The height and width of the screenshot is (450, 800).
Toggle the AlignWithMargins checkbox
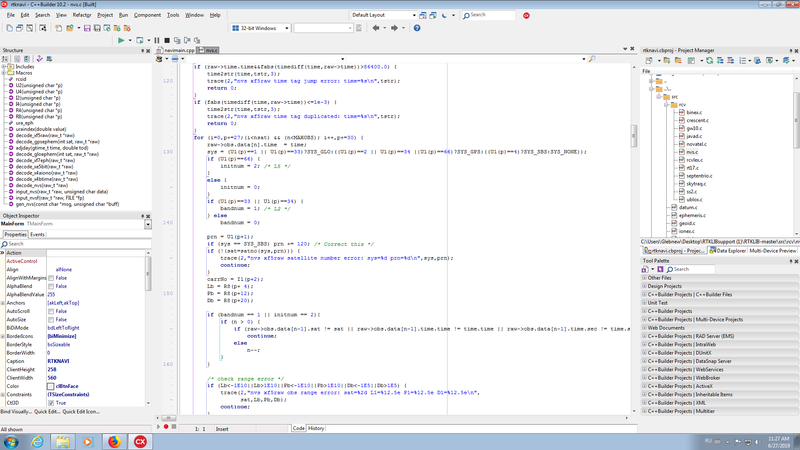50,277
